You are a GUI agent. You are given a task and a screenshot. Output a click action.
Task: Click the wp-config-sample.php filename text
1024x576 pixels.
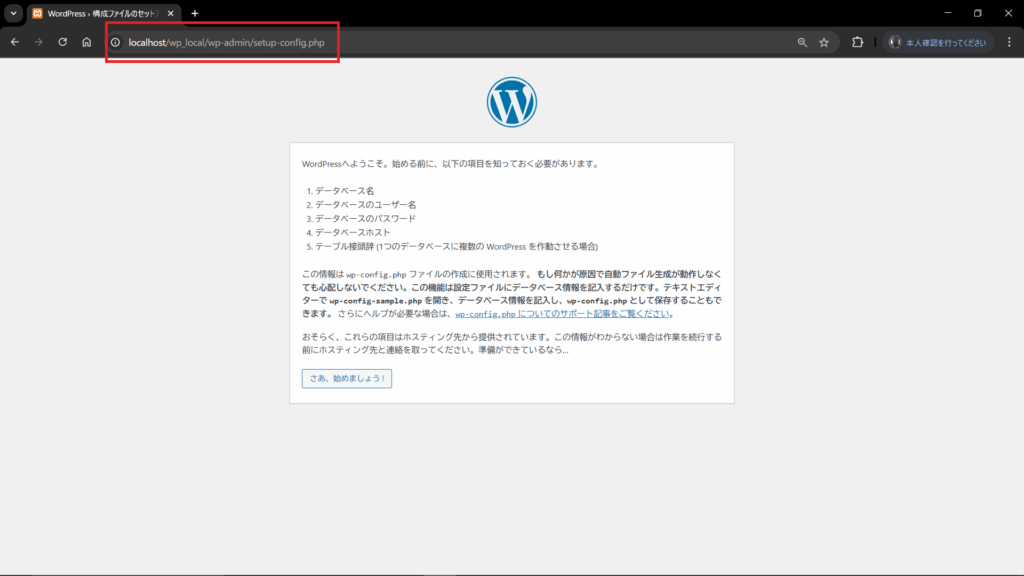[x=376, y=301]
